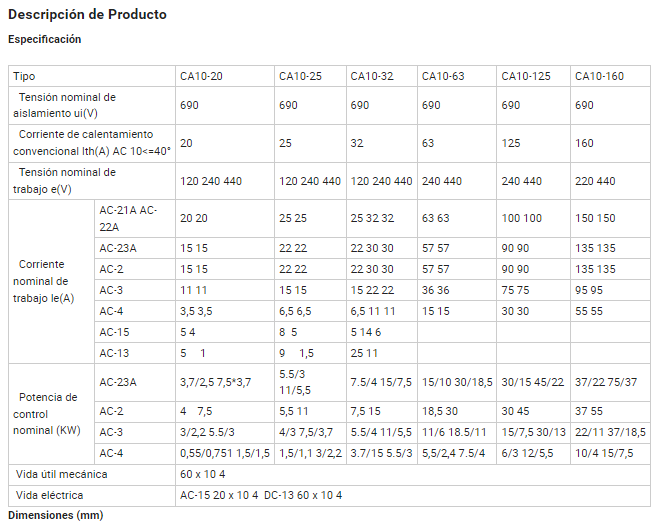The image size is (672, 528).
Task: Select the CA10-32 column header cell
Action: click(381, 76)
